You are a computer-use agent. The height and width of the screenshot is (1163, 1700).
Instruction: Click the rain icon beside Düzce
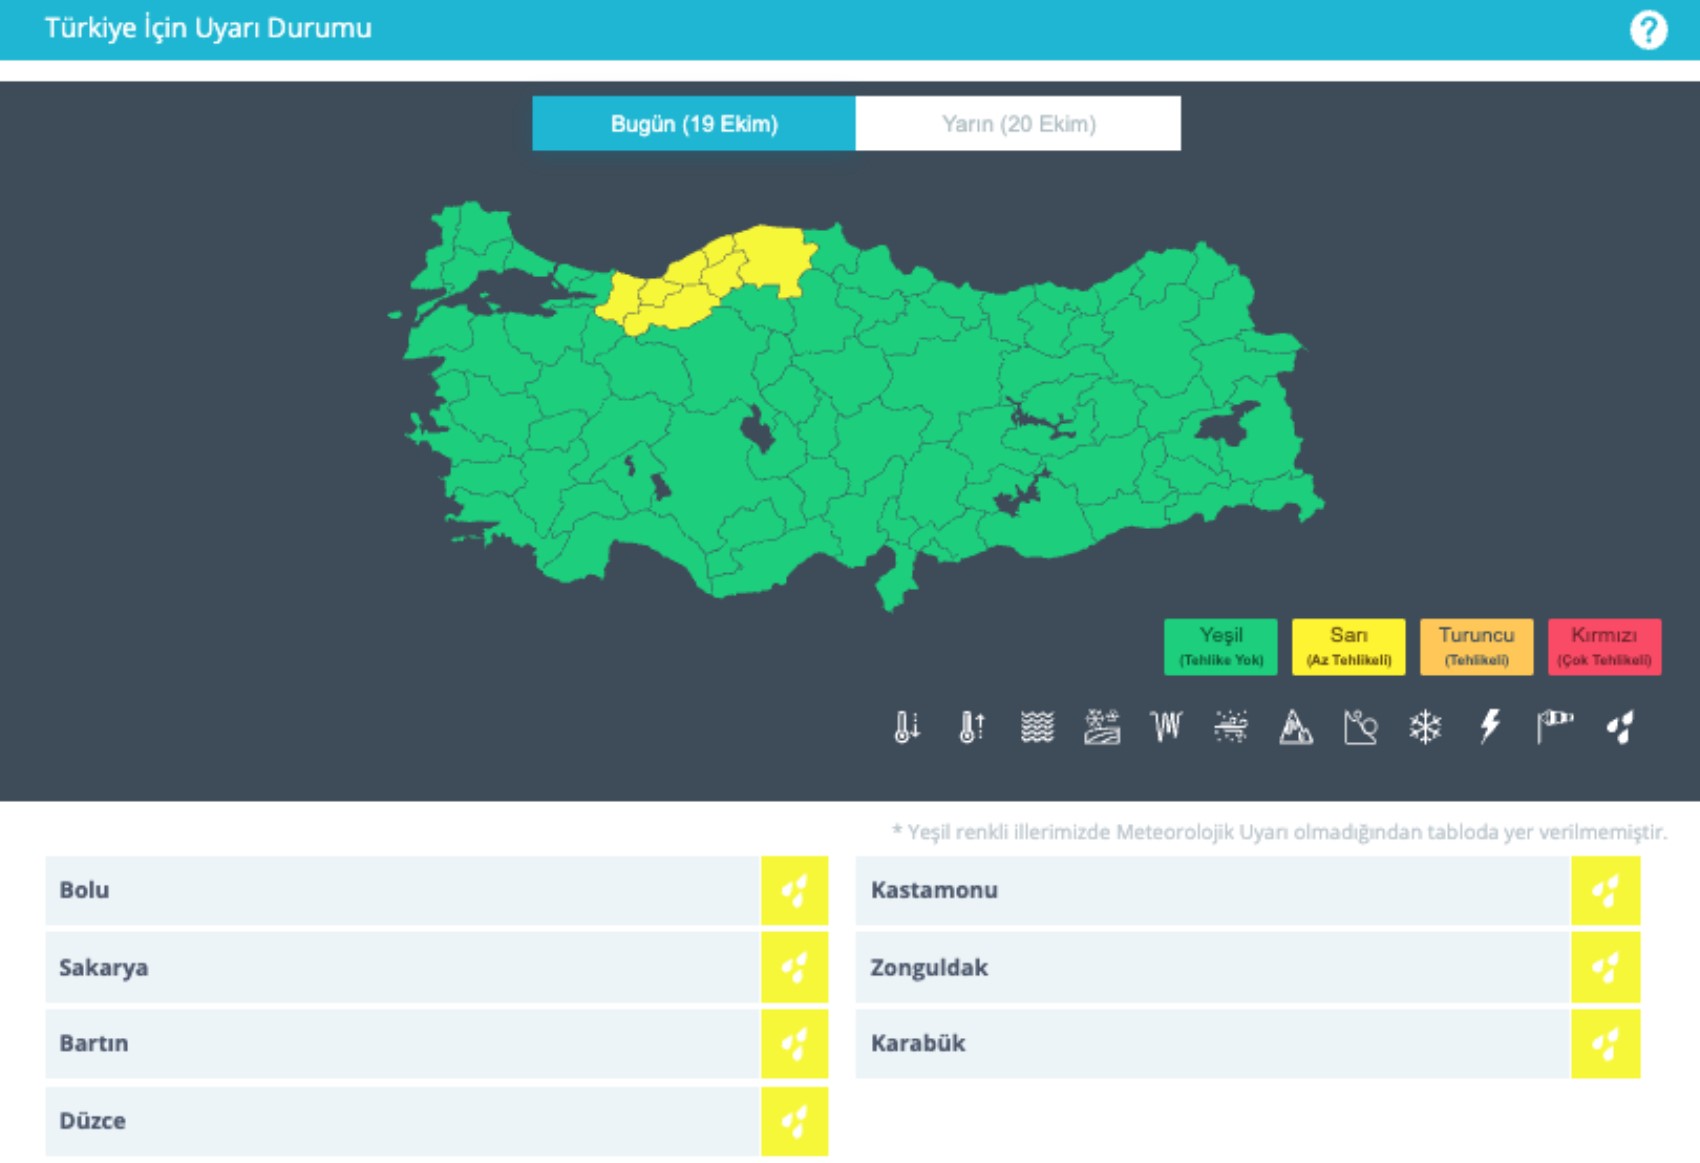point(794,1121)
